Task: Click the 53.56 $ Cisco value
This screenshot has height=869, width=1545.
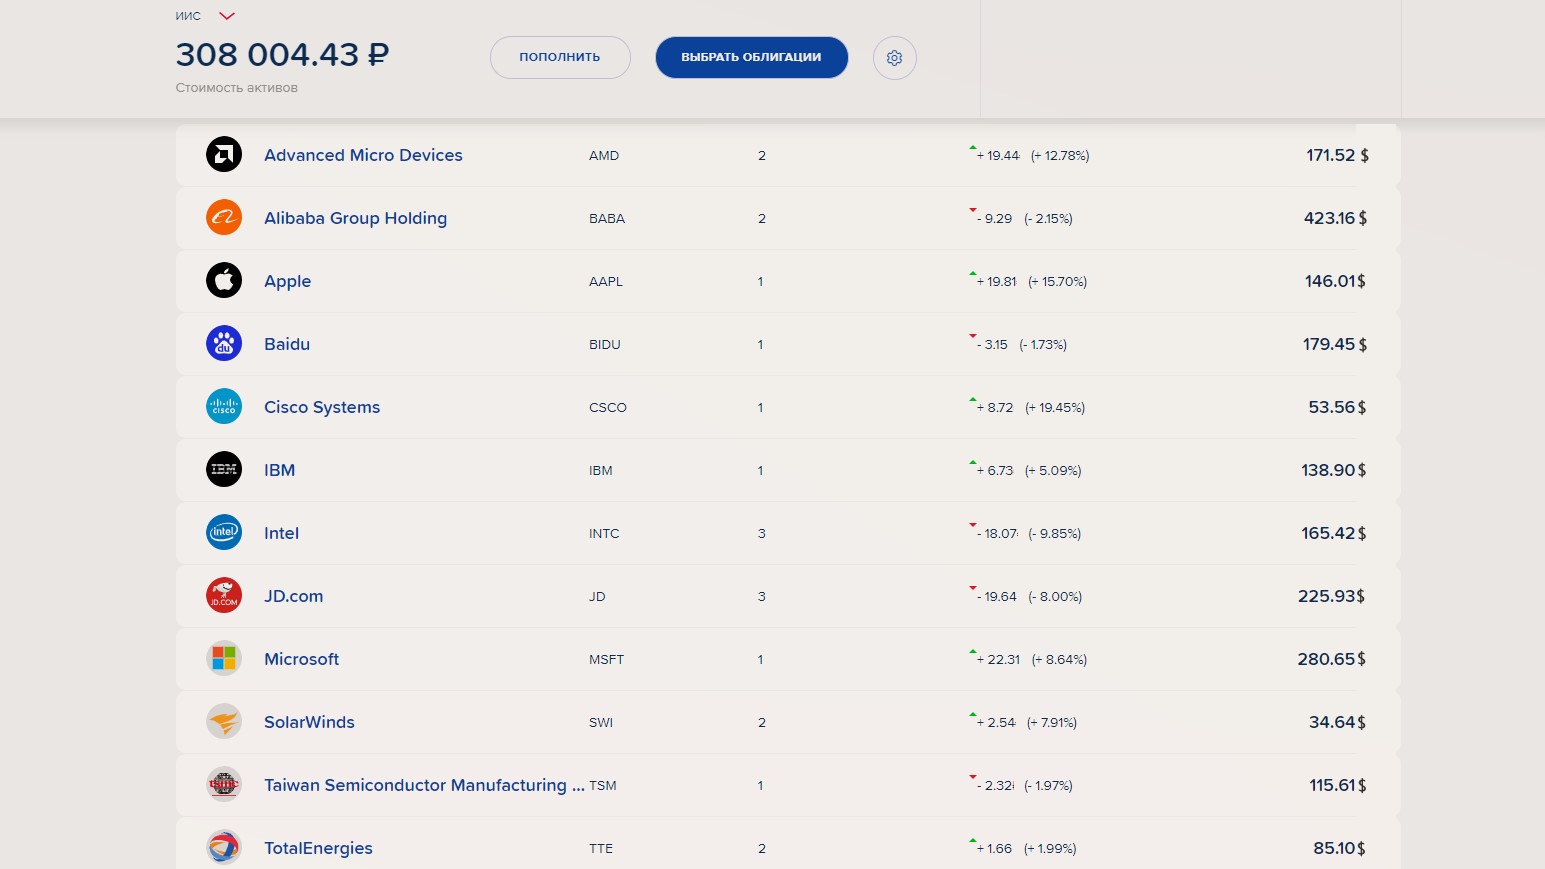Action: coord(1337,407)
